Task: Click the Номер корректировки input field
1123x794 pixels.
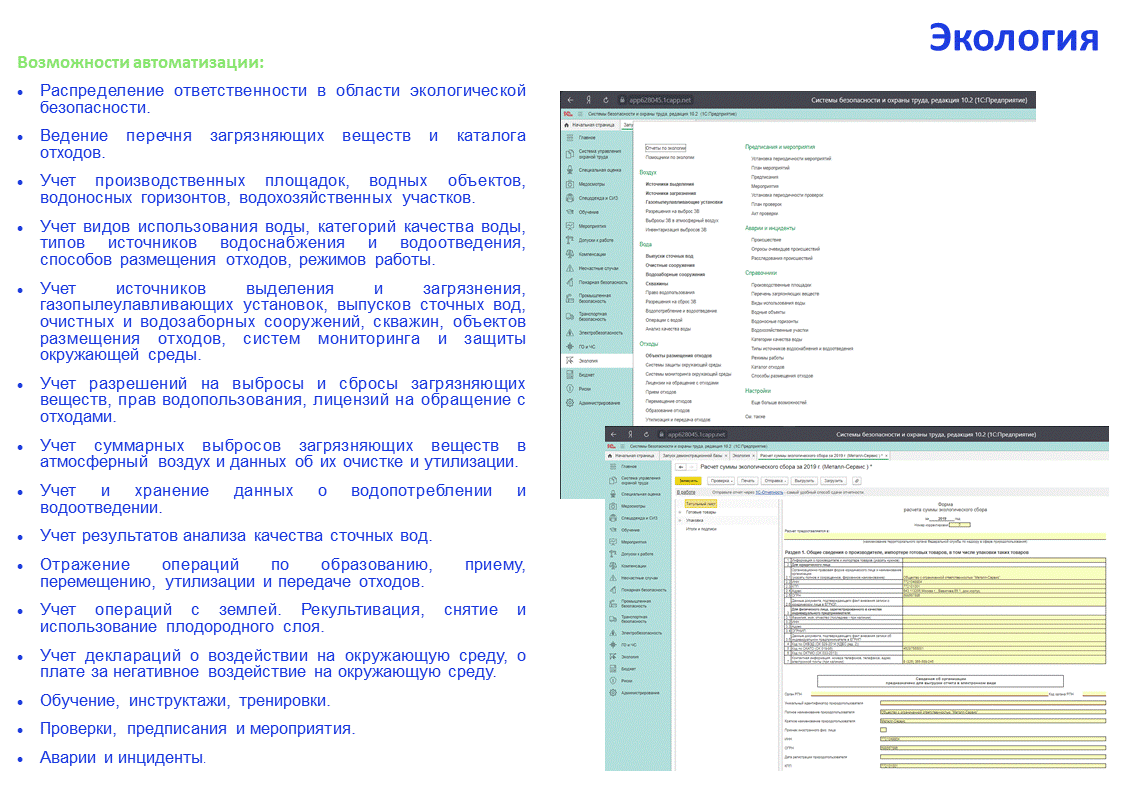Action: (x=959, y=525)
